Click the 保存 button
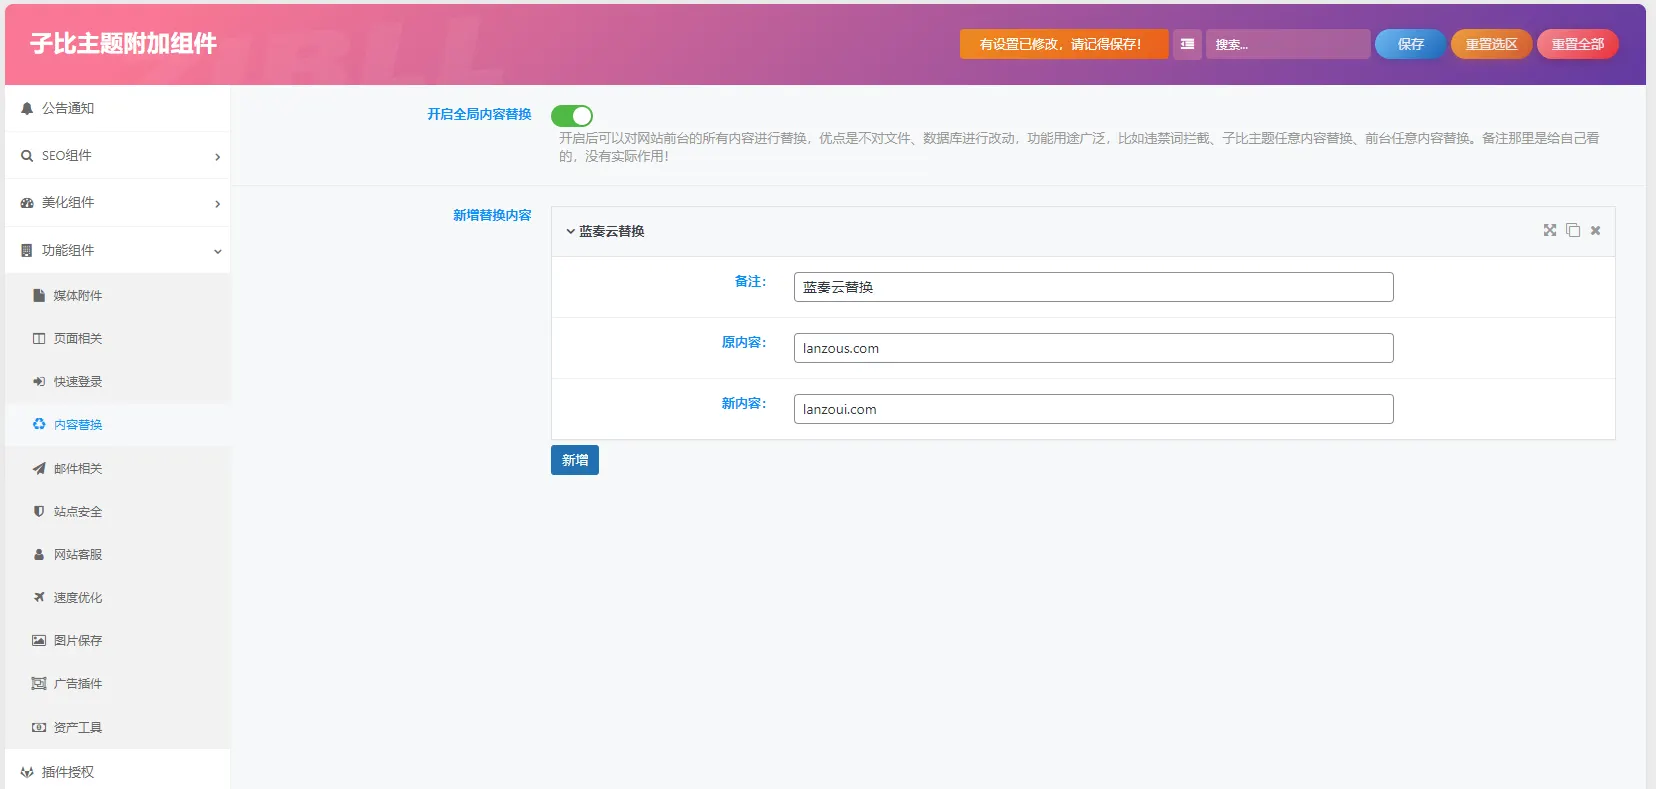The image size is (1656, 789). click(1410, 44)
